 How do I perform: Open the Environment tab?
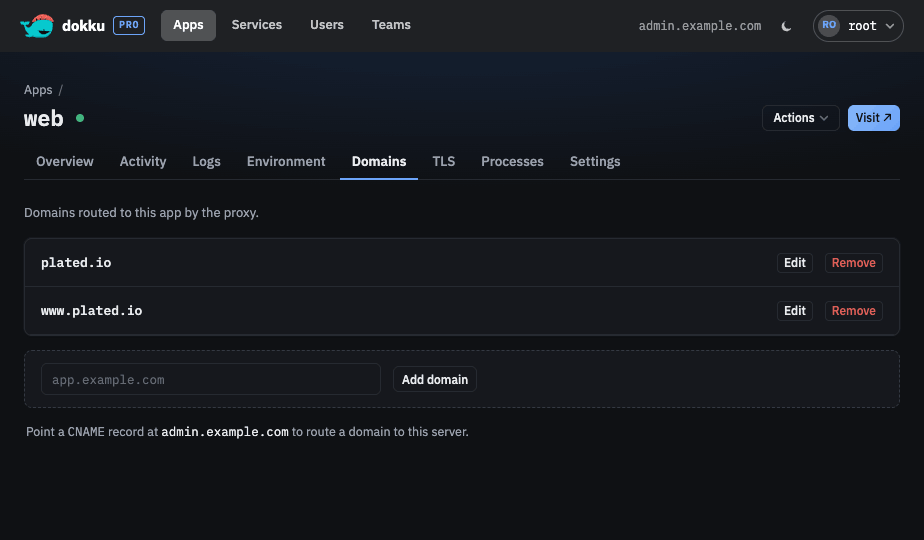click(286, 162)
